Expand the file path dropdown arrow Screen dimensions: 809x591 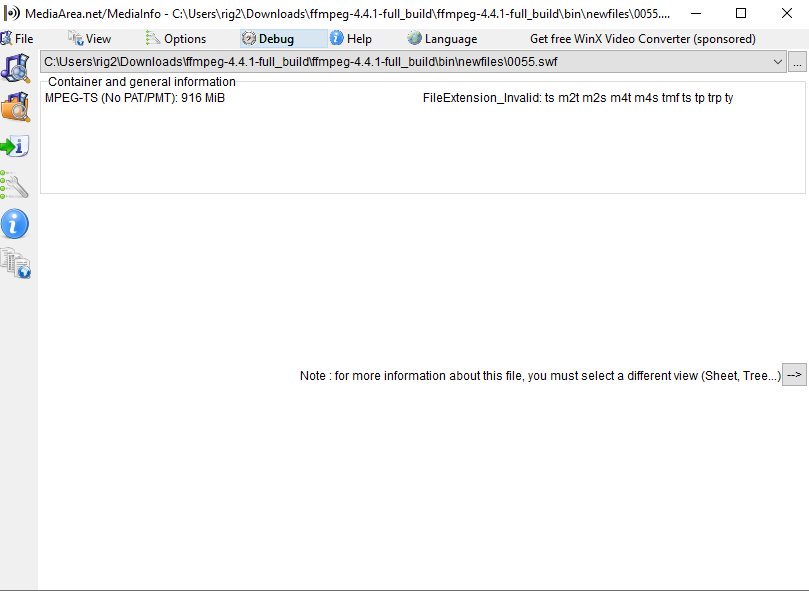[778, 62]
